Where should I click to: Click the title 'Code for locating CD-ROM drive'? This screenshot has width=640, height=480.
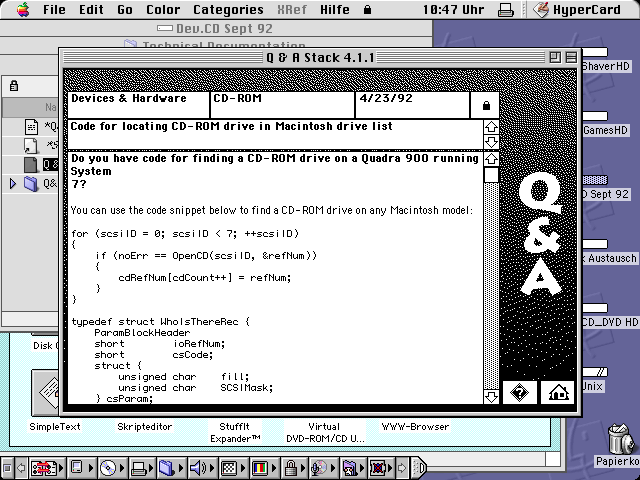pyautogui.click(x=231, y=126)
